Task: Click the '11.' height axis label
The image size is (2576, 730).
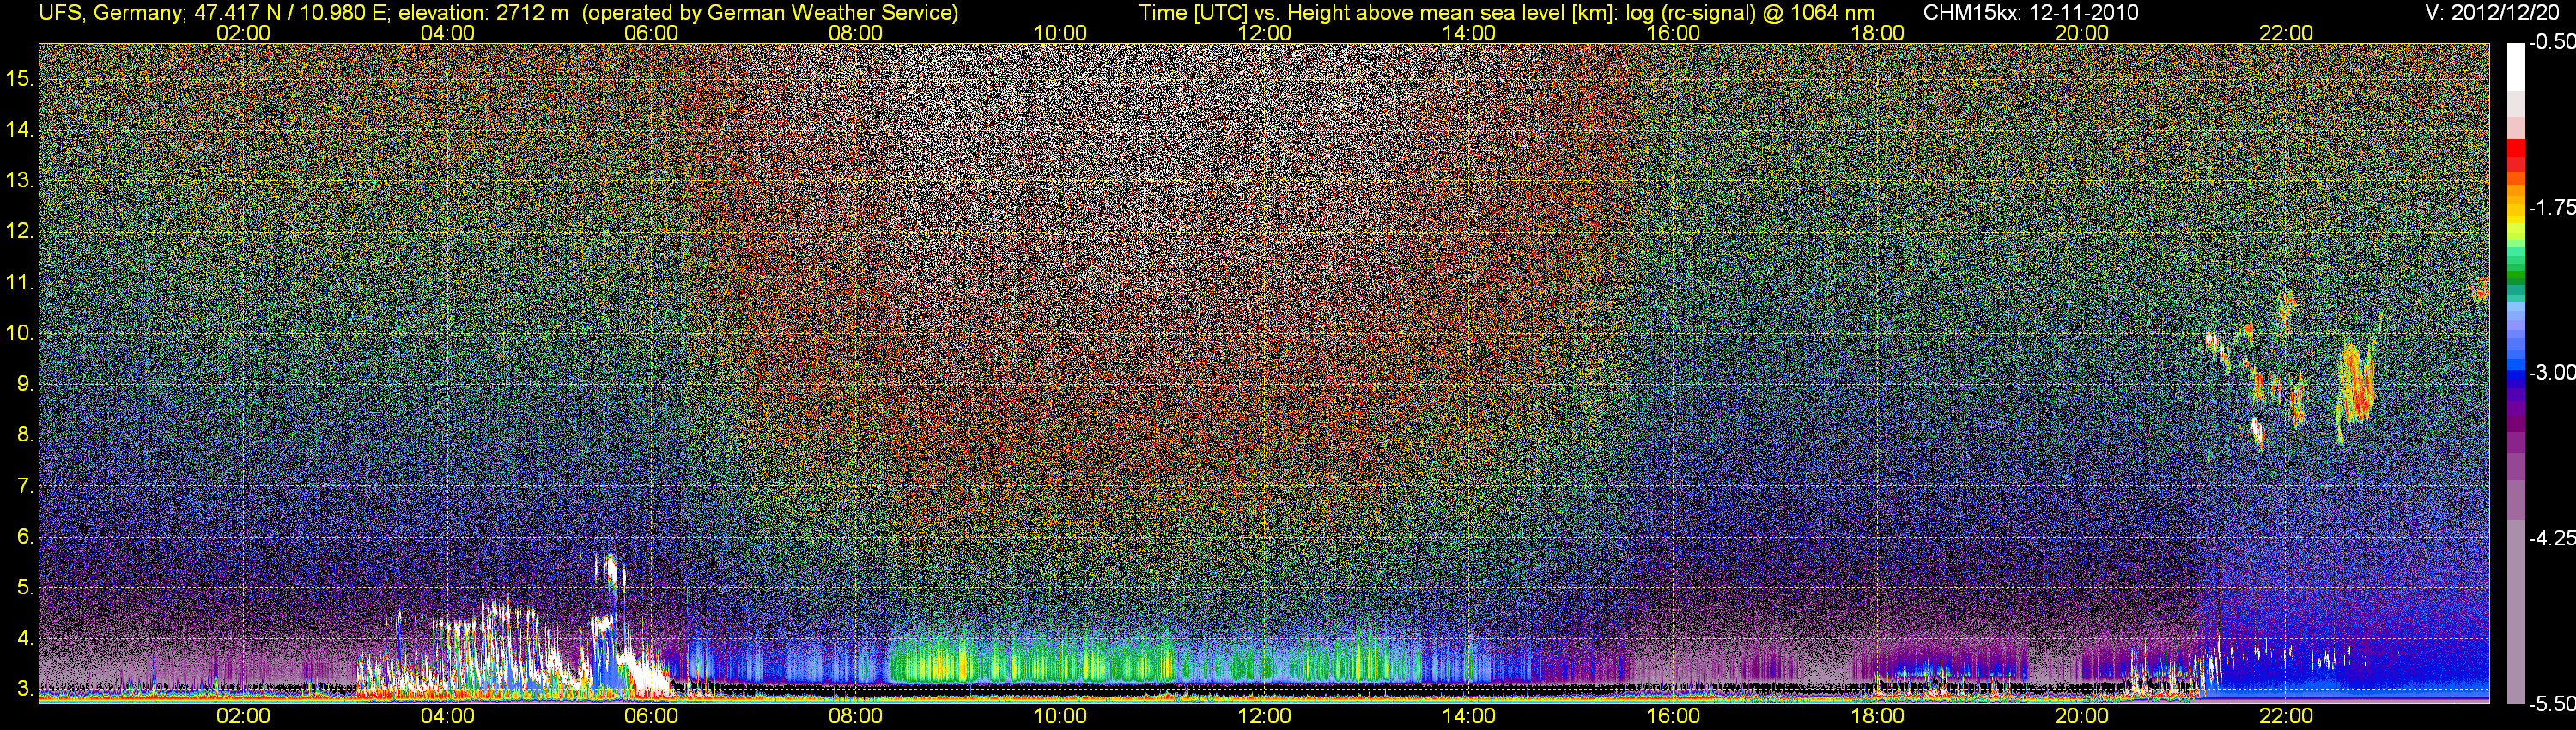Action: pos(20,282)
